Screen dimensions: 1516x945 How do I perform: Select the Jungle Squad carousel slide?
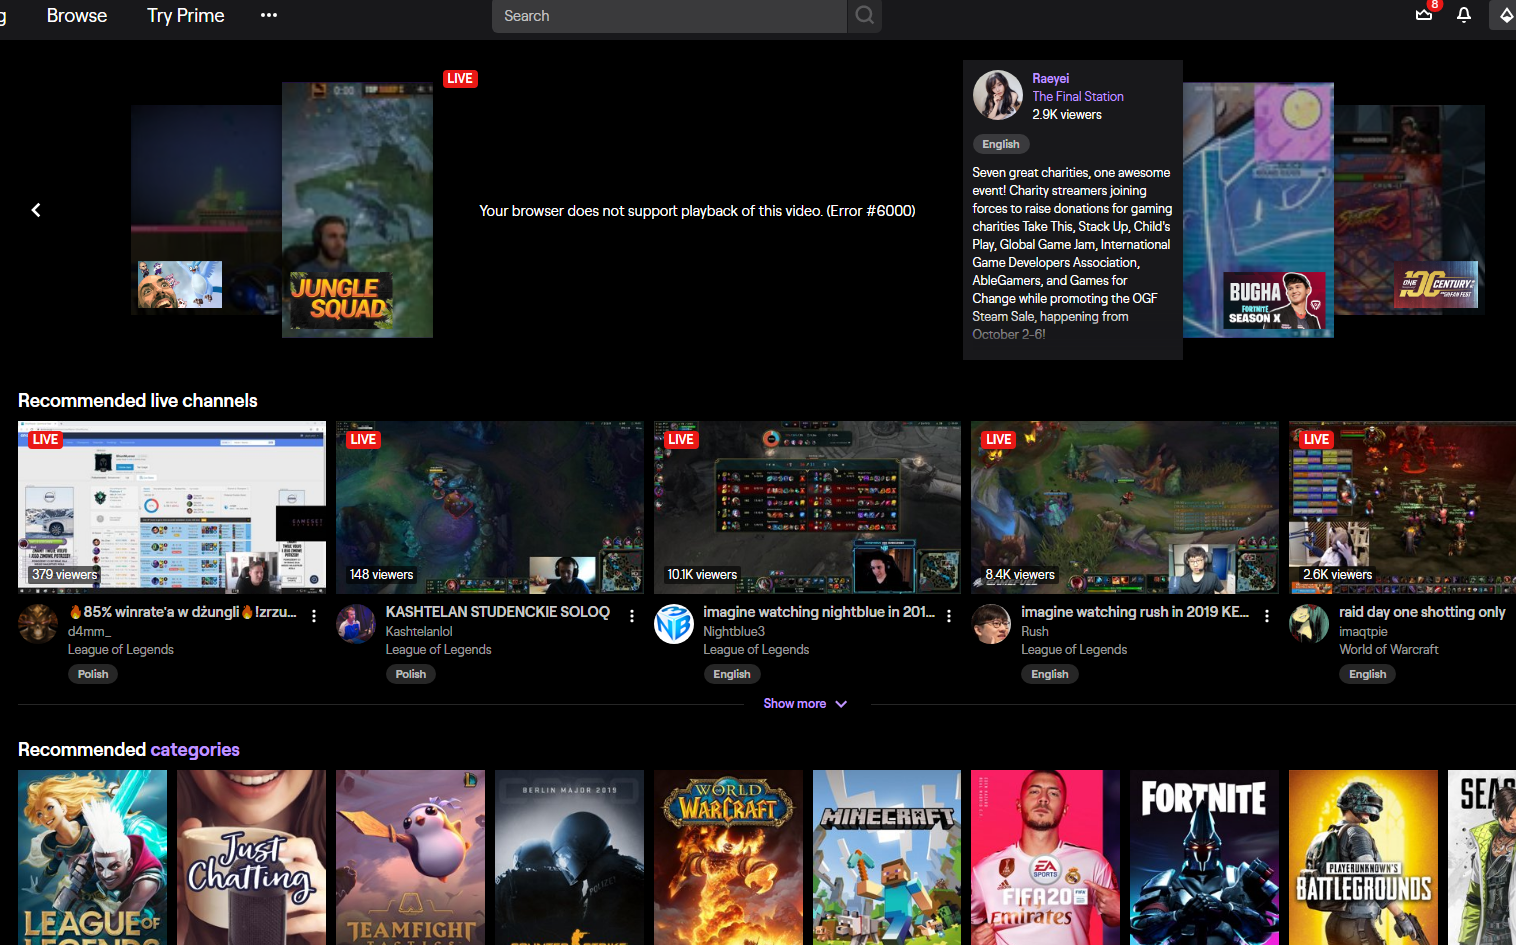click(357, 210)
